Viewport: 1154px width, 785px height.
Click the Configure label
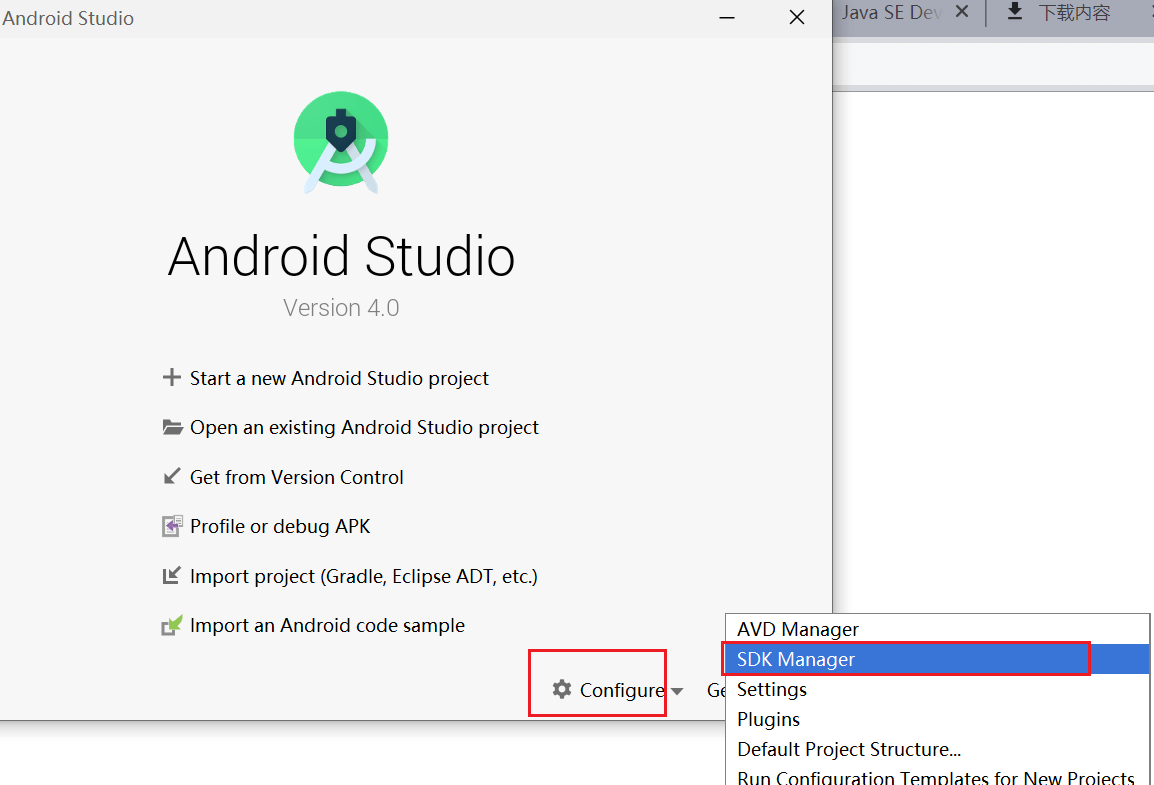622,690
